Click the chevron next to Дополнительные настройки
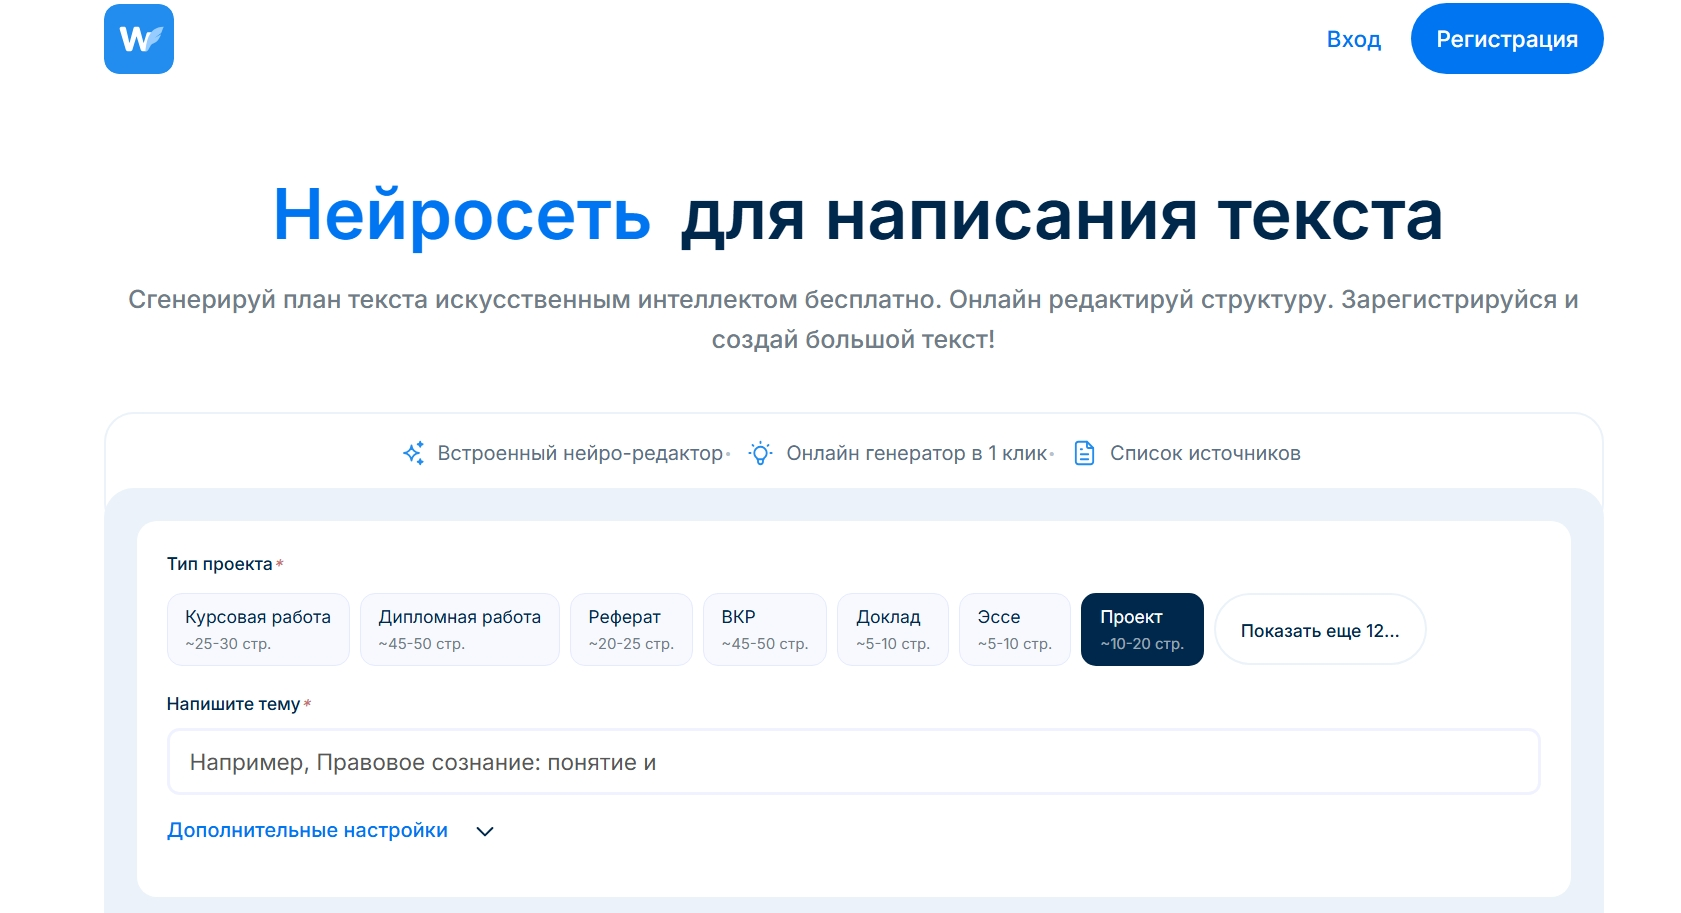This screenshot has height=913, width=1681. click(x=485, y=831)
